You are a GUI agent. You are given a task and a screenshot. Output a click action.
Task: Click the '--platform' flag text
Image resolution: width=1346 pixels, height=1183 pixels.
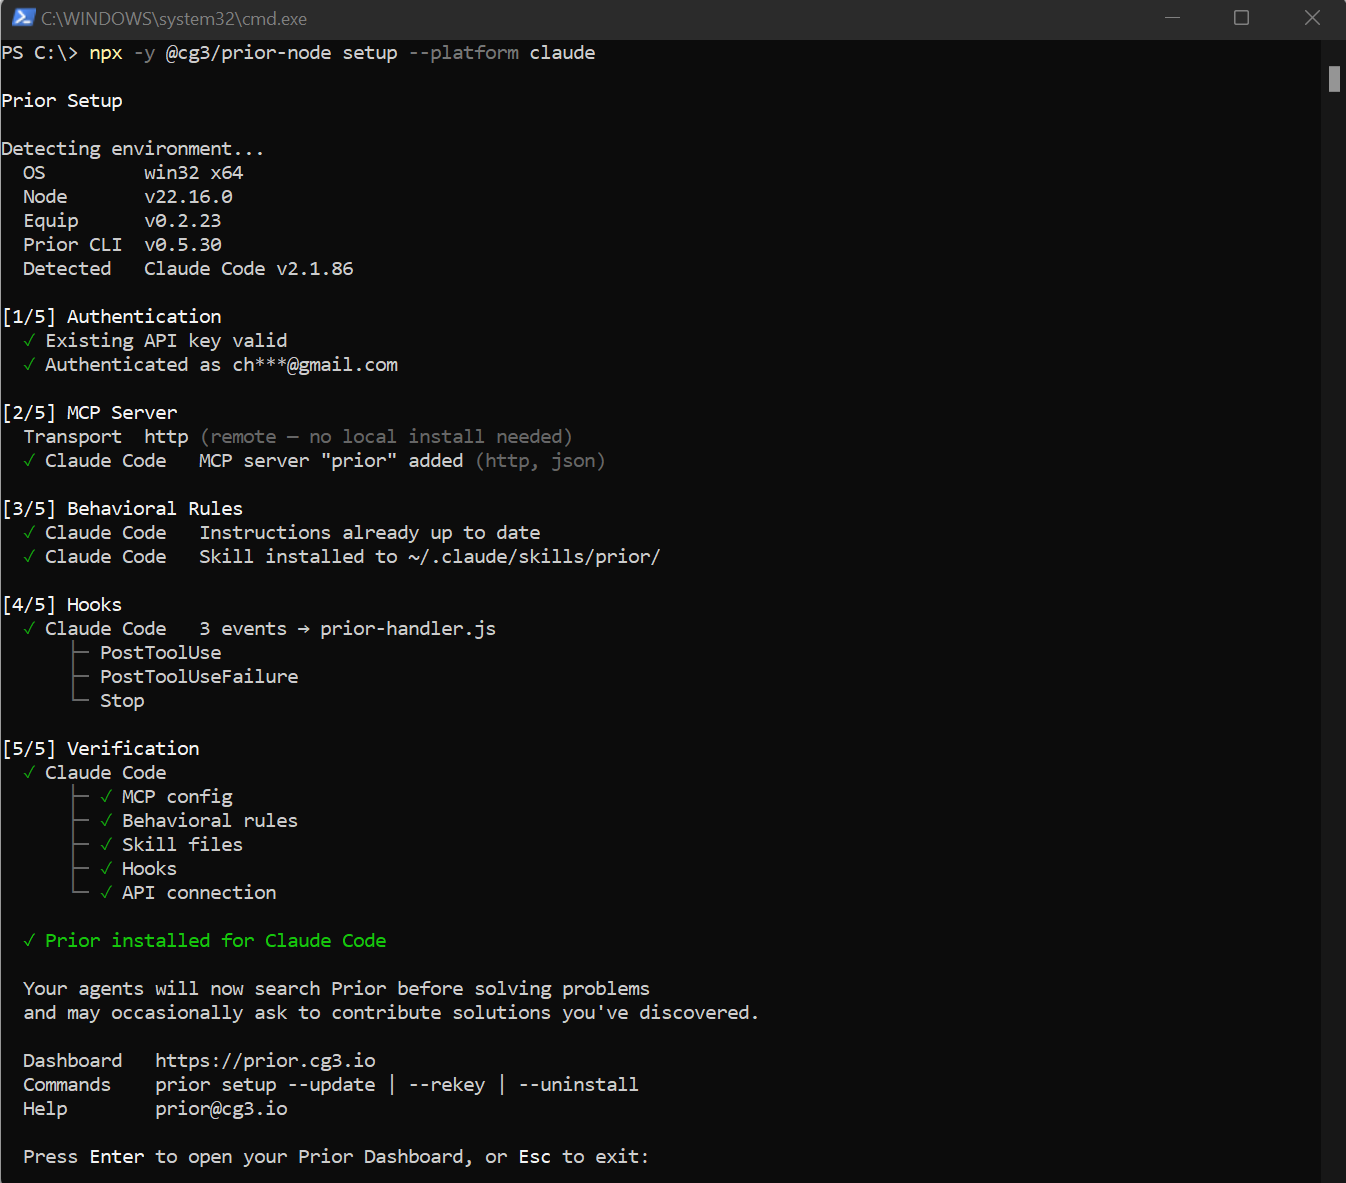click(464, 53)
